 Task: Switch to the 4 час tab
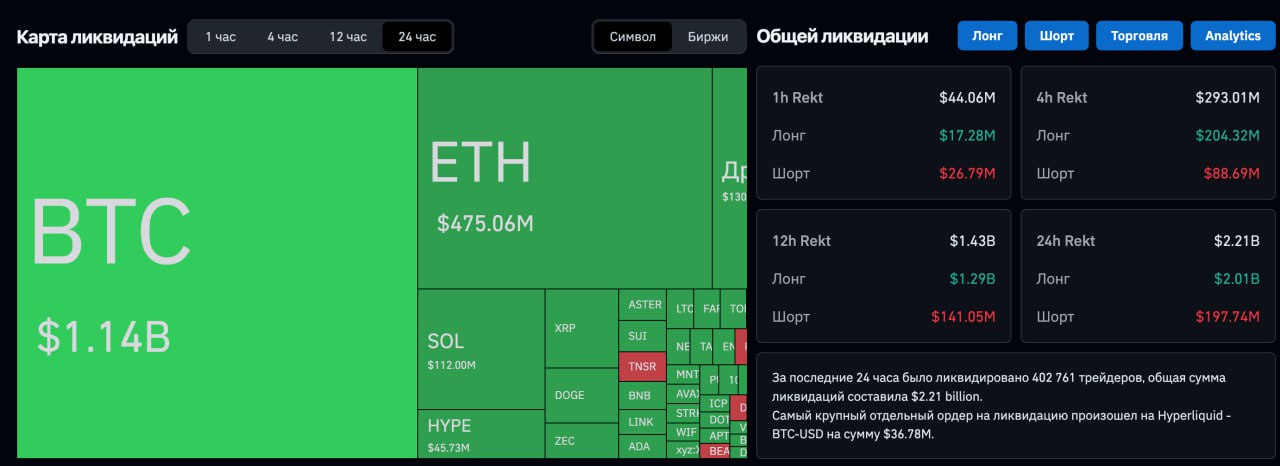click(282, 37)
